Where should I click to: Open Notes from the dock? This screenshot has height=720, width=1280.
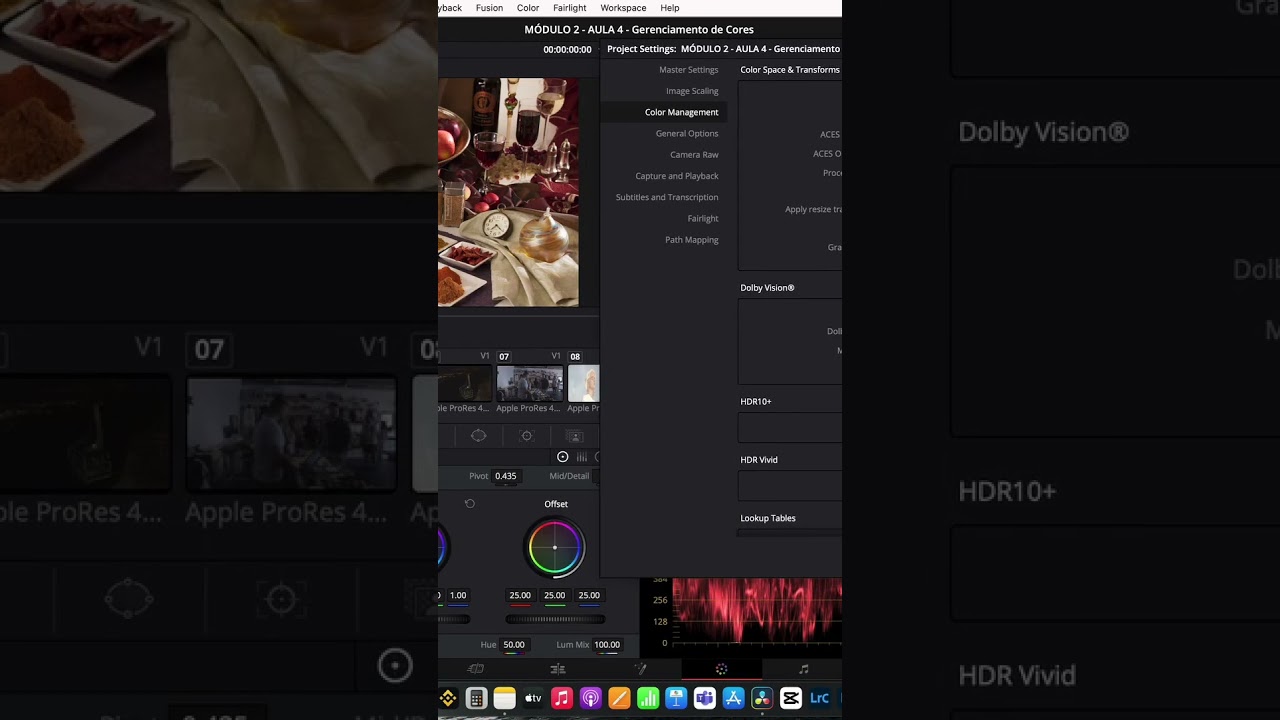pos(505,698)
